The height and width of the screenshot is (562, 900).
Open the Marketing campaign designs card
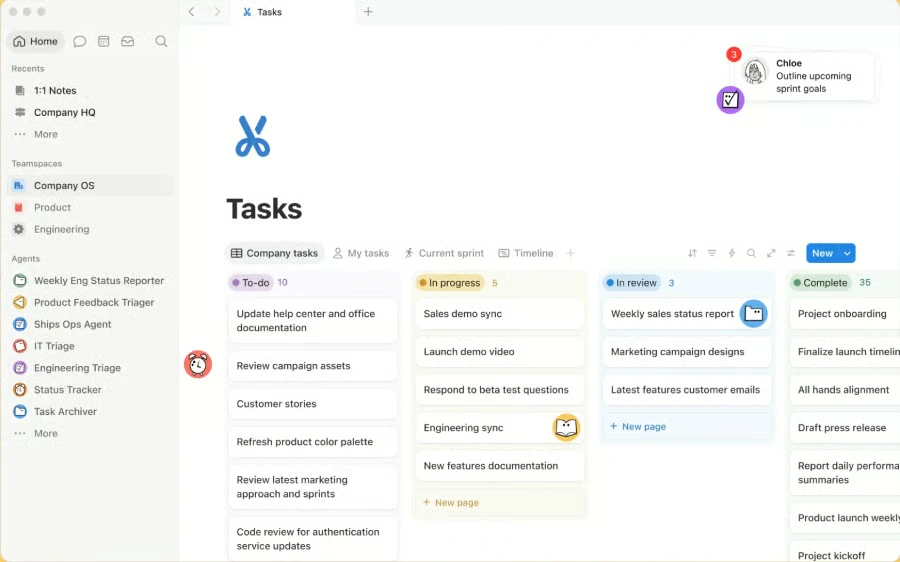coord(687,351)
